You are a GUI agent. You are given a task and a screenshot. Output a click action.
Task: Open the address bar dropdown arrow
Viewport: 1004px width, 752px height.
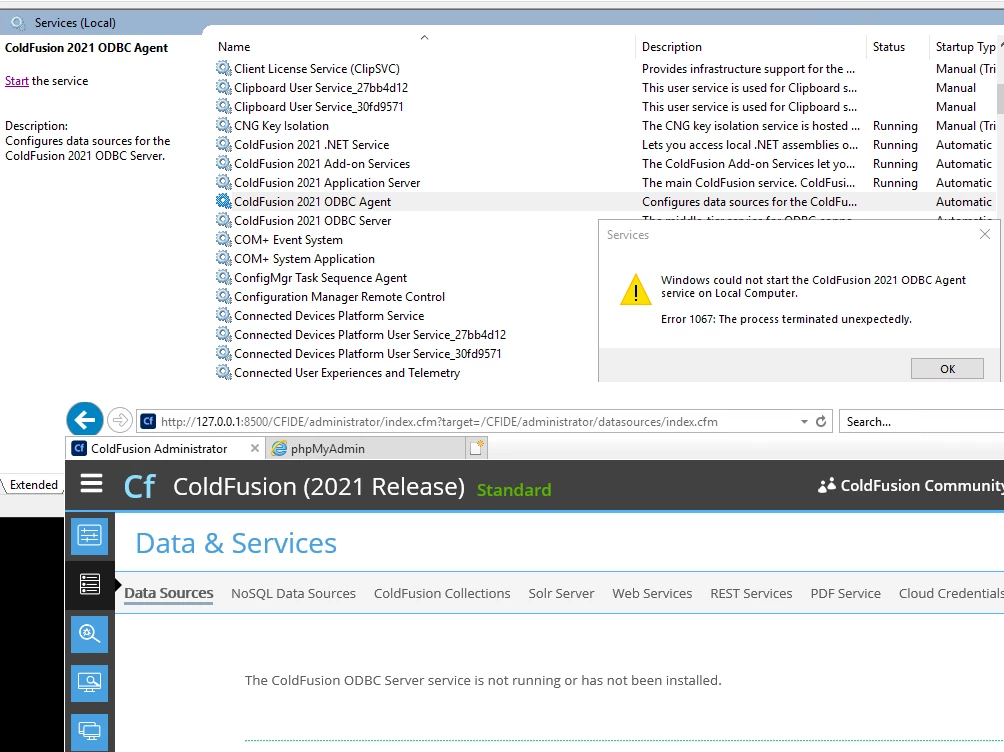click(804, 421)
